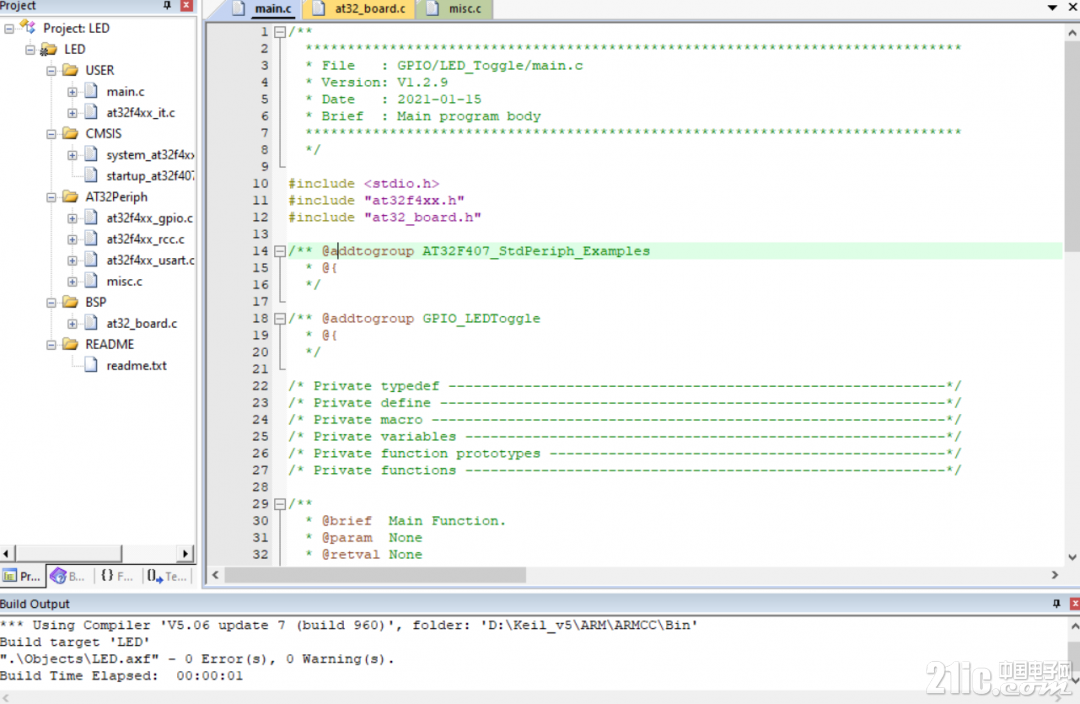Click project tree scroll left arrow

pyautogui.click(x=6, y=554)
